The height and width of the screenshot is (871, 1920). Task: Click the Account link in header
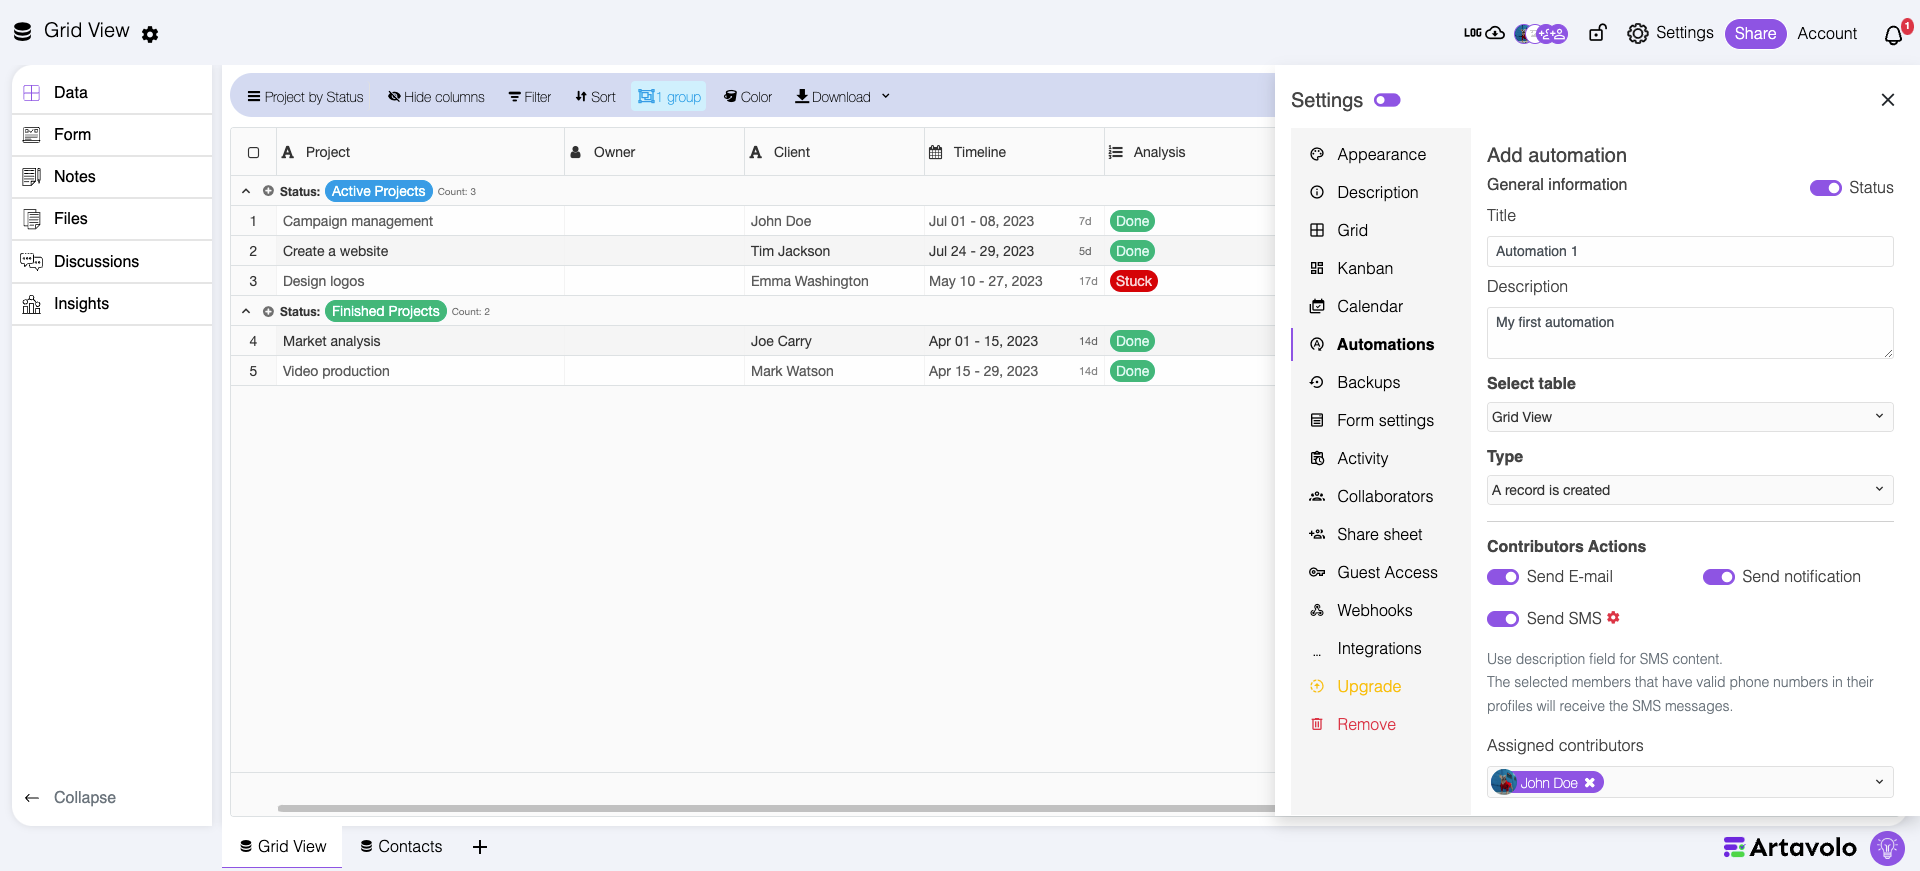pyautogui.click(x=1827, y=33)
